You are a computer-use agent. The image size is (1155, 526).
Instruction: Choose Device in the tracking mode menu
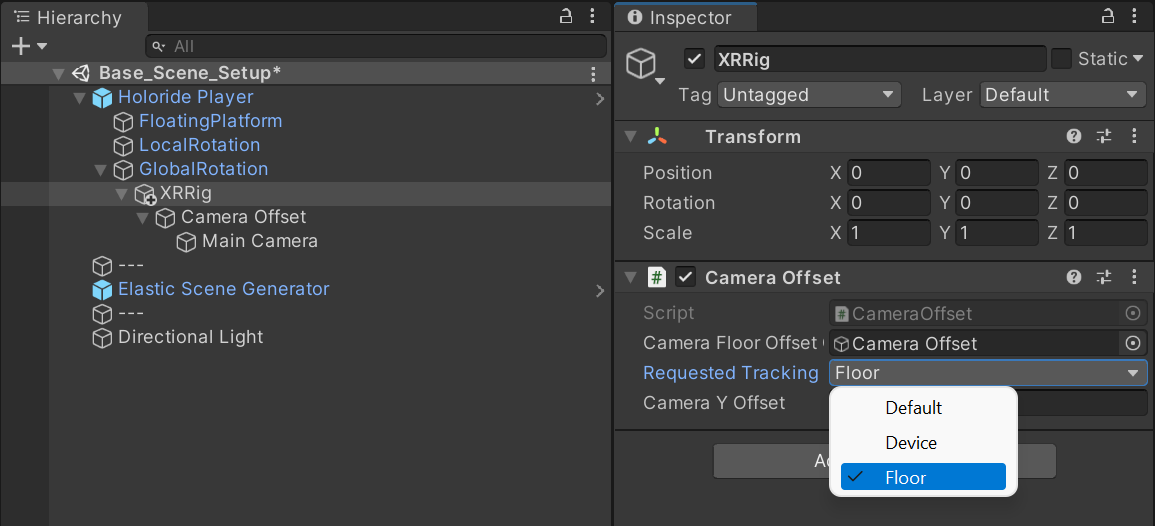click(923, 443)
